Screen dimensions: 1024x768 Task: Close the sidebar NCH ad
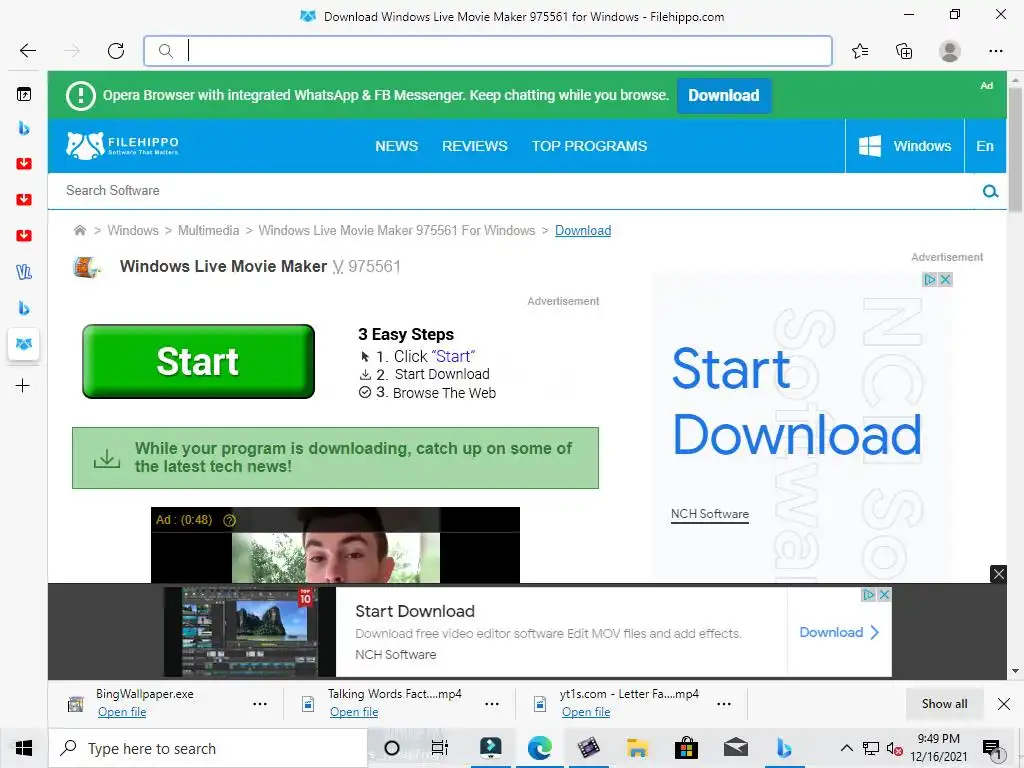(x=945, y=280)
